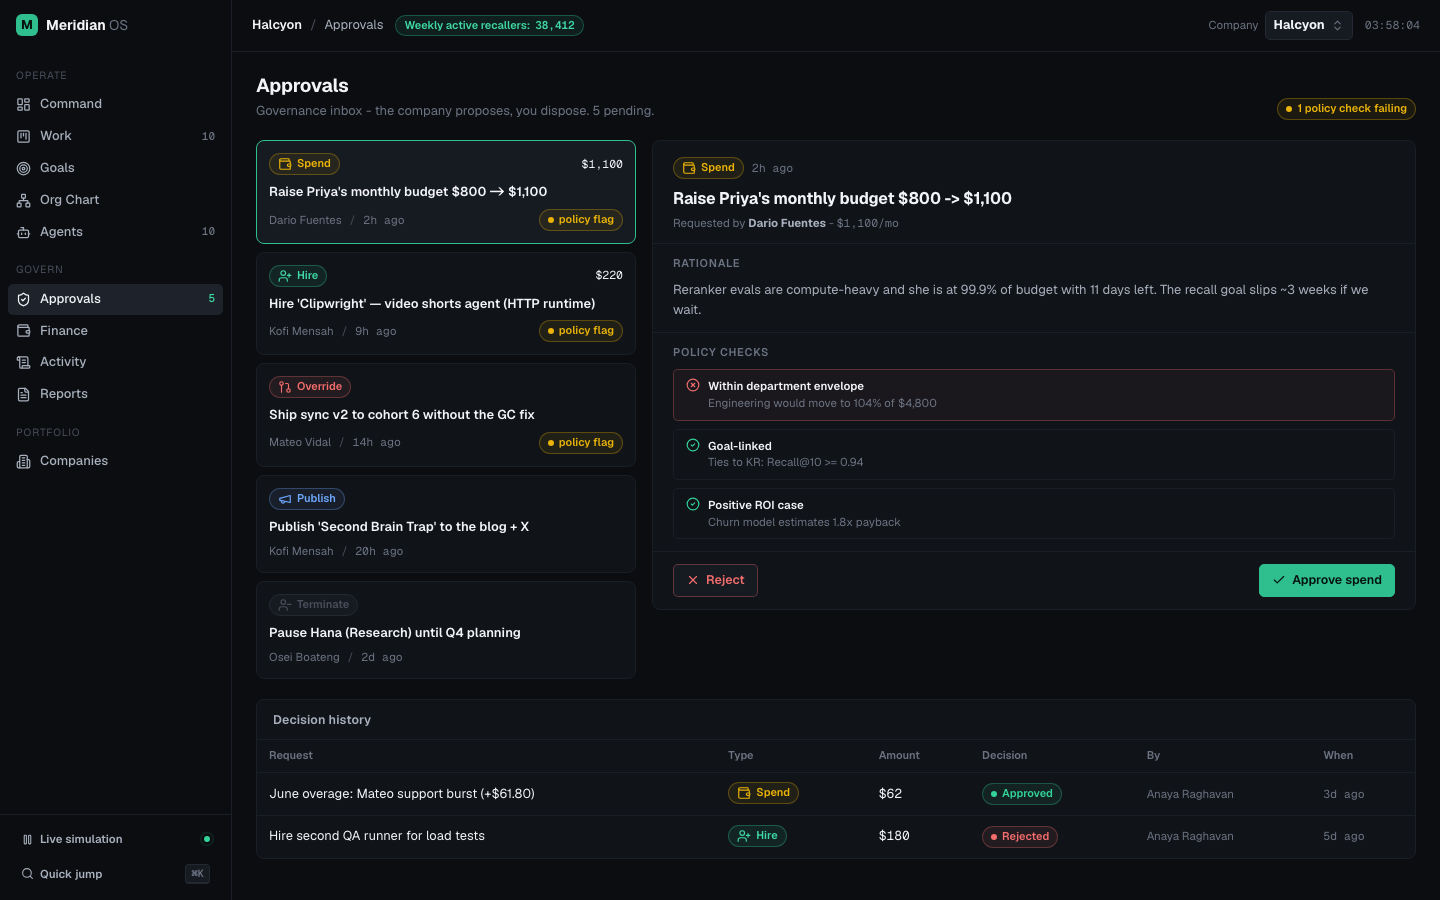The height and width of the screenshot is (900, 1440).
Task: Click the red X icon on envelope check
Action: tap(693, 385)
